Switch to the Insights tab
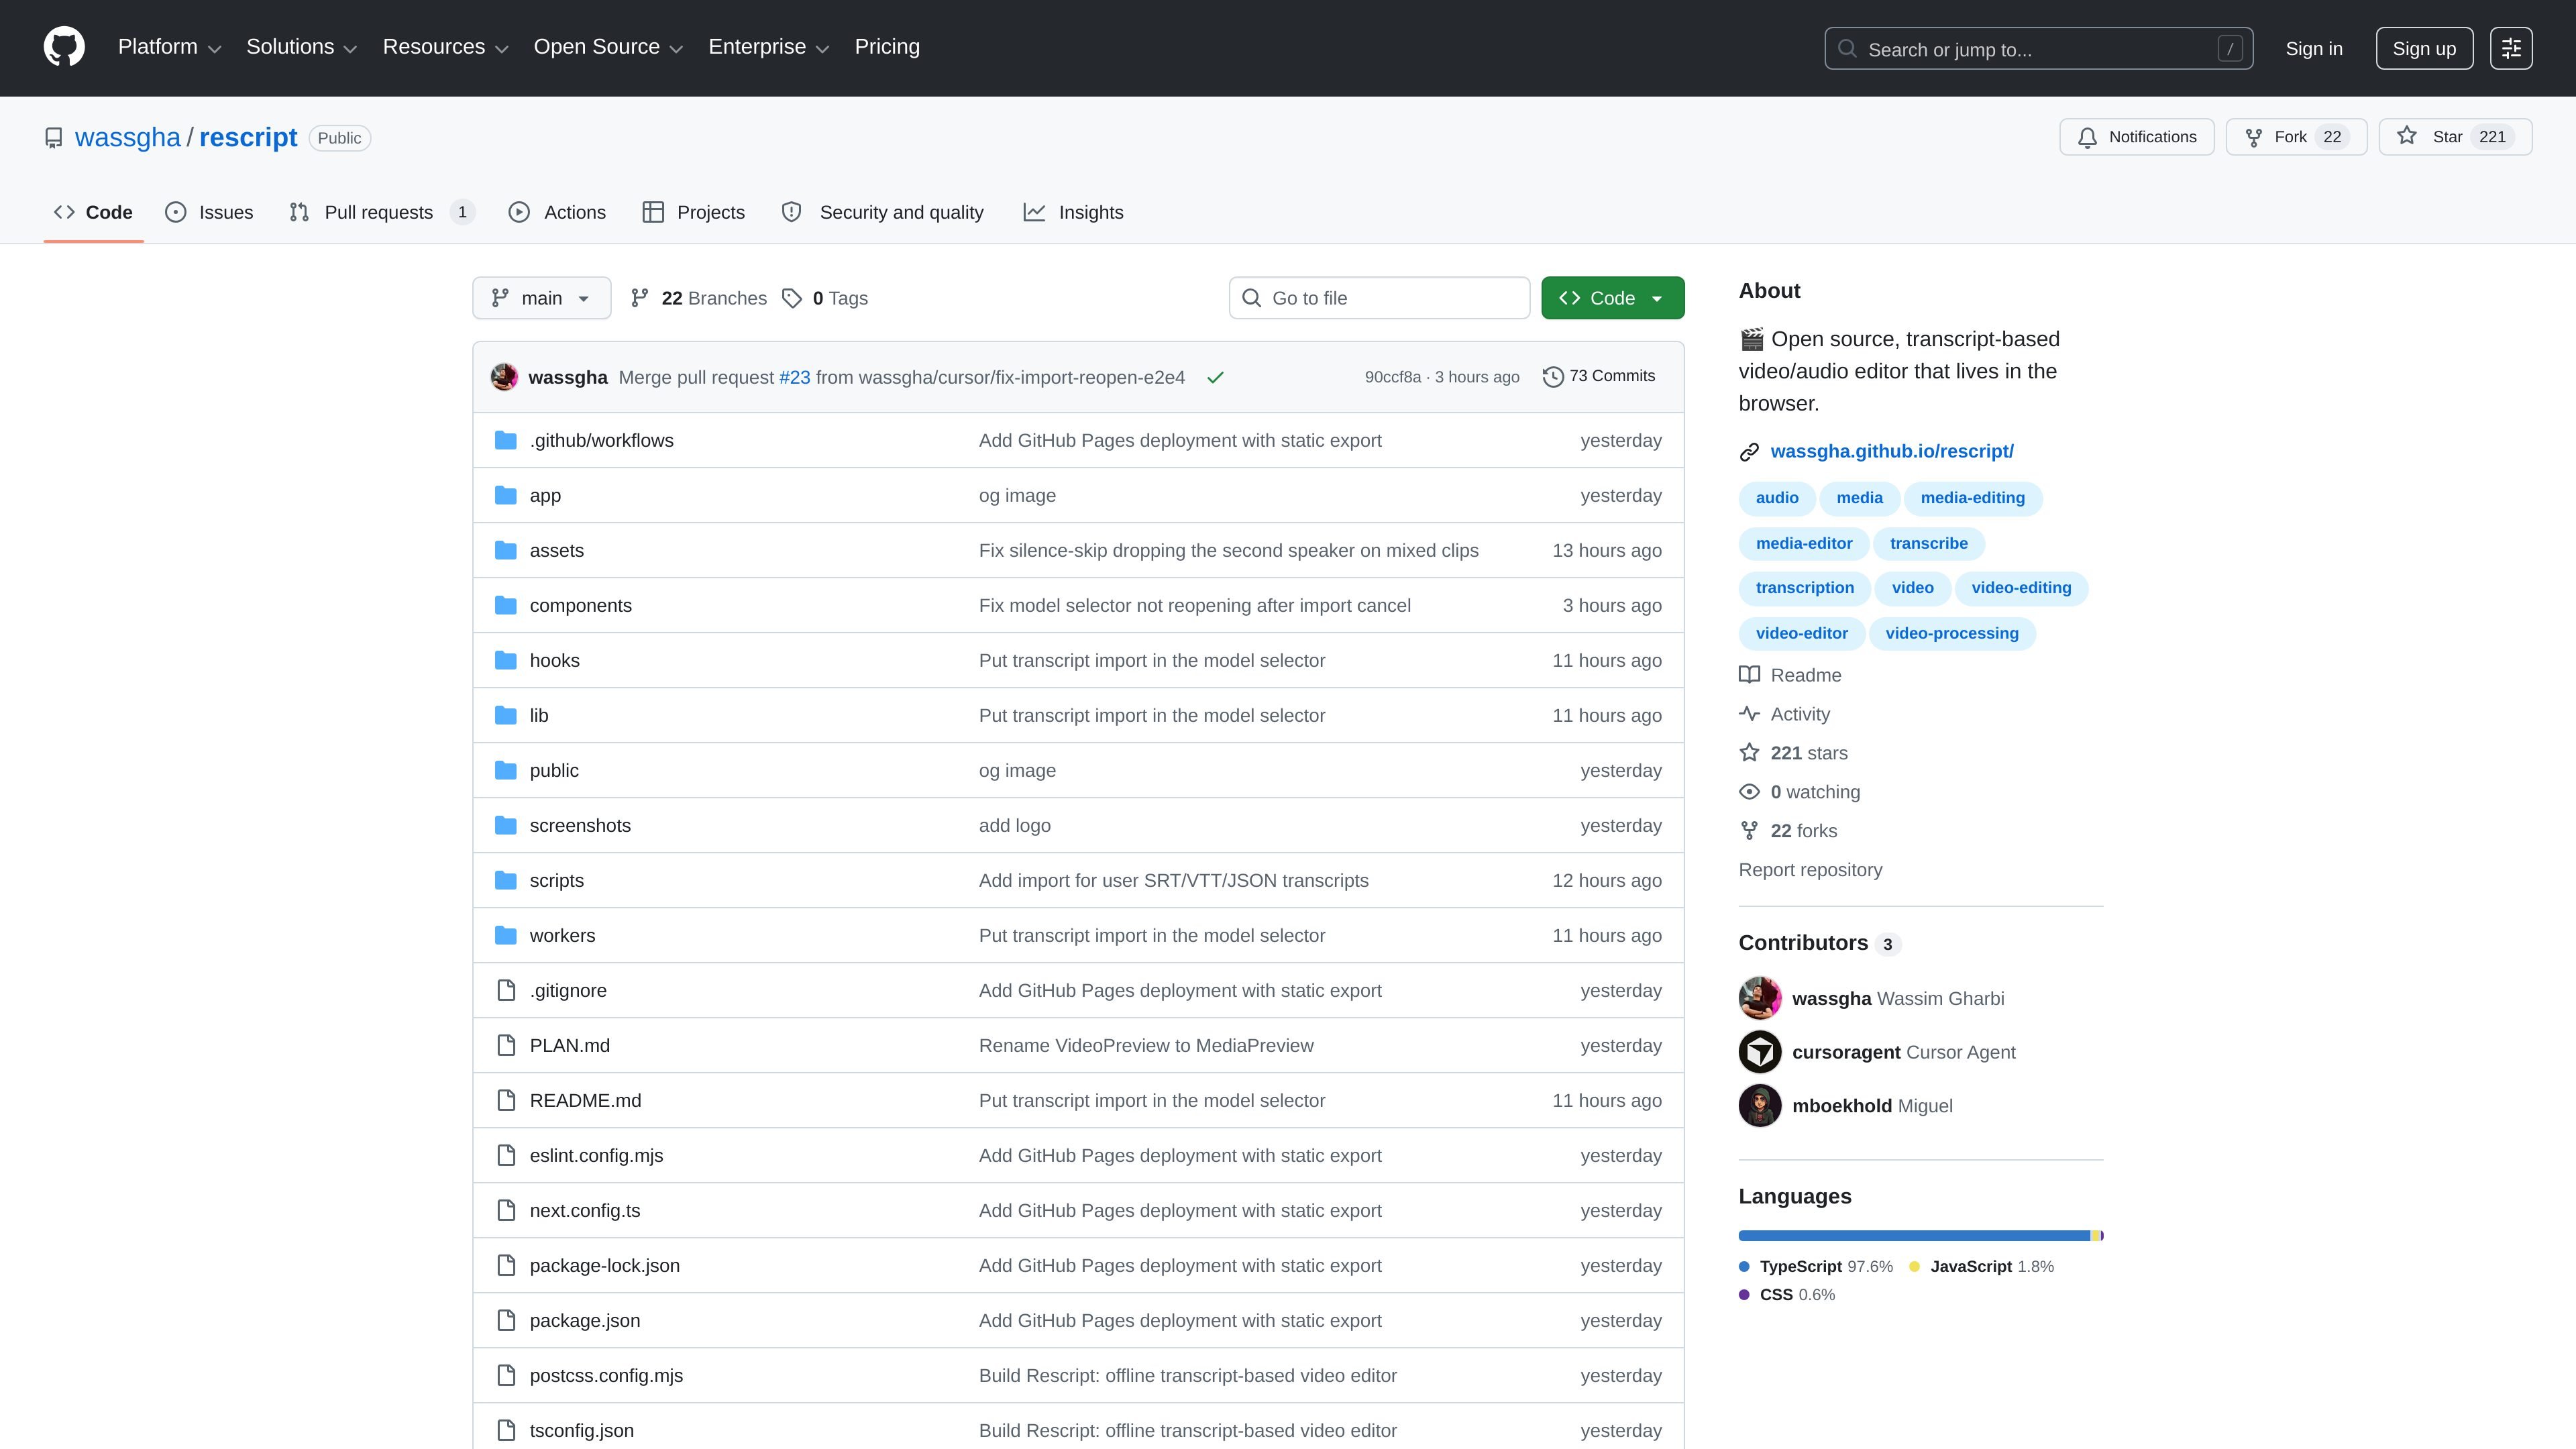The image size is (2576, 1449). click(x=1073, y=212)
